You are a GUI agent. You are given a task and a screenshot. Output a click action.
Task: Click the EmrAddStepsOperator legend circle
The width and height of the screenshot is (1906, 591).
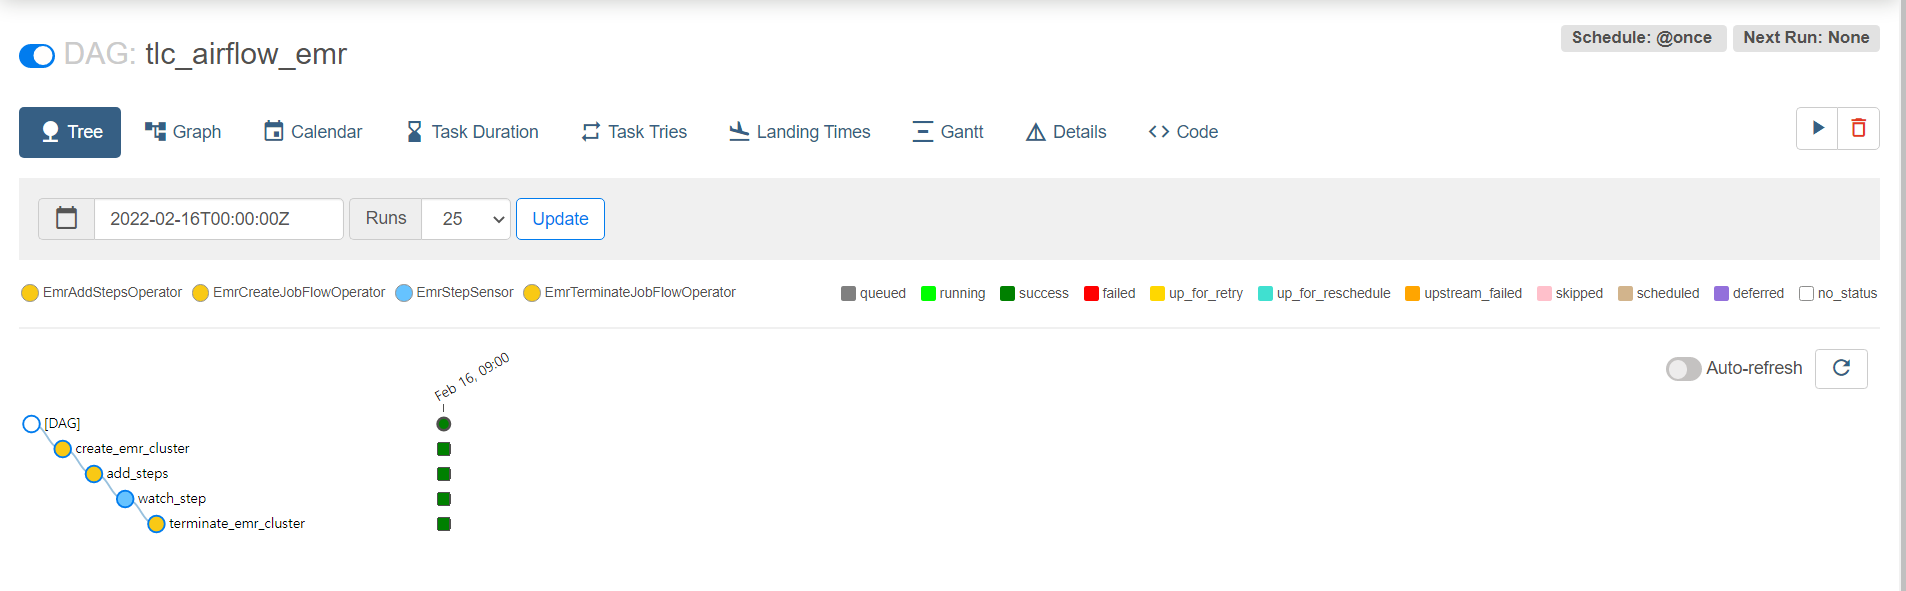coord(30,292)
